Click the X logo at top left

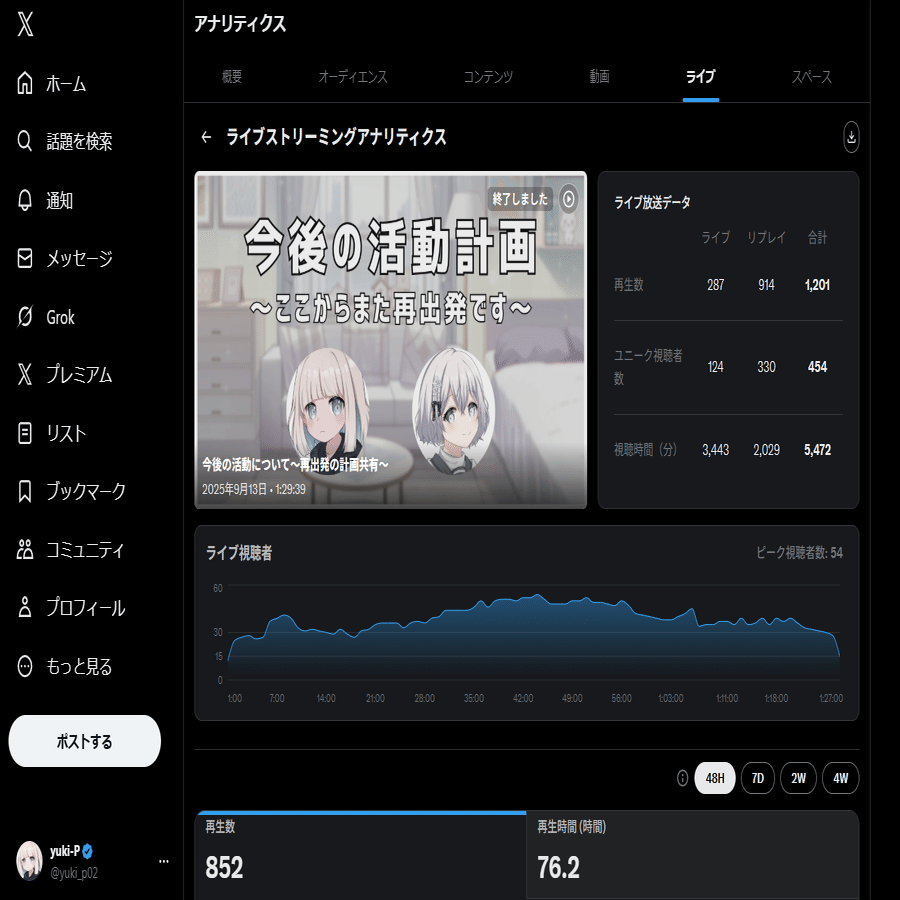(24, 24)
